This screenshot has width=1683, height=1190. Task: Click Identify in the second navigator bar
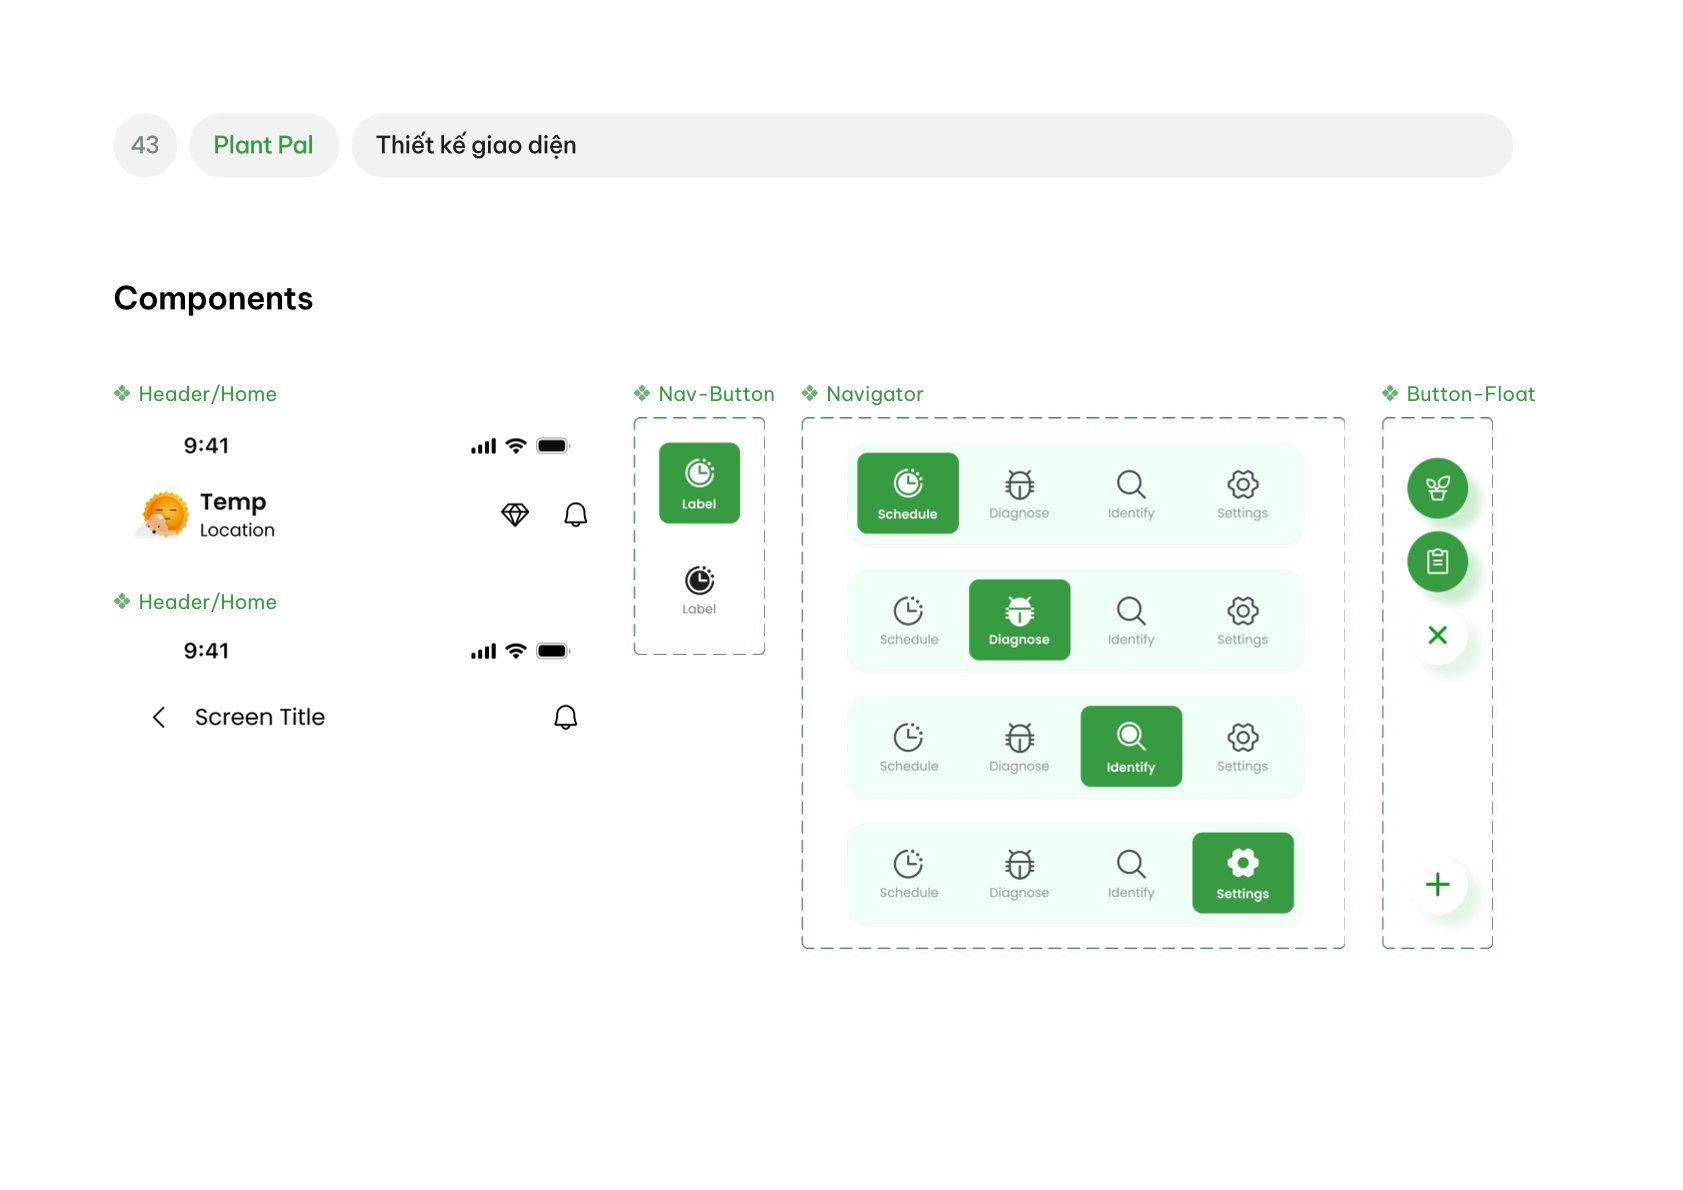1131,621
